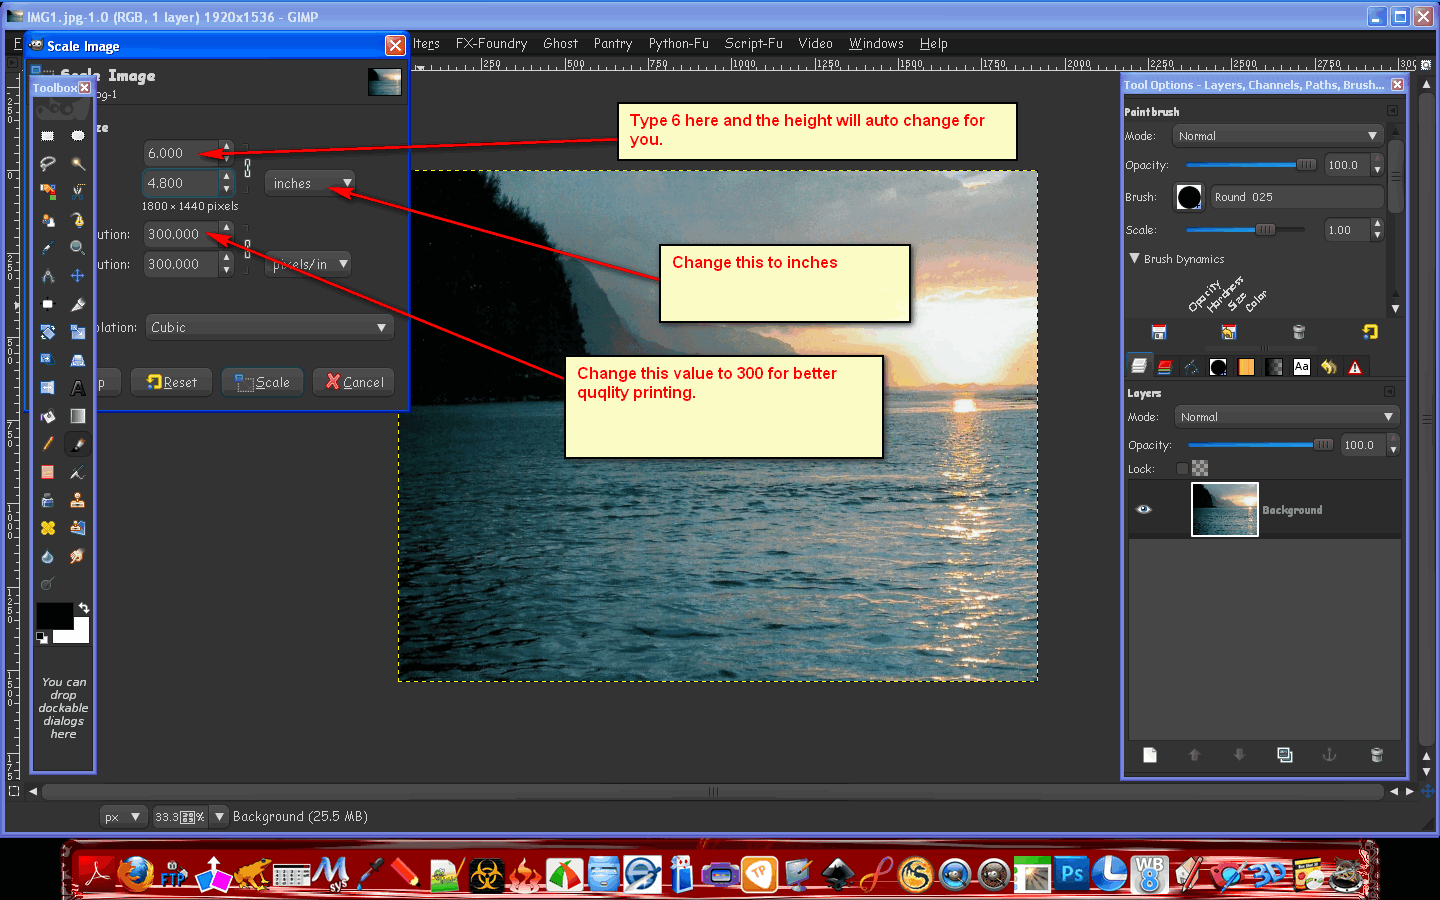Select the Pencil tool
The image size is (1440, 900).
click(x=47, y=444)
